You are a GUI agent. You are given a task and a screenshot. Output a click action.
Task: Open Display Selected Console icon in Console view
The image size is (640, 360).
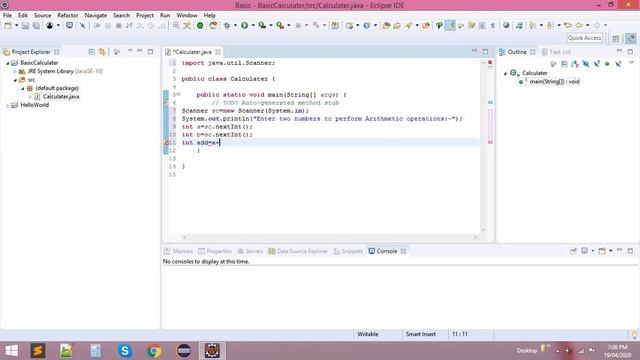pos(584,251)
